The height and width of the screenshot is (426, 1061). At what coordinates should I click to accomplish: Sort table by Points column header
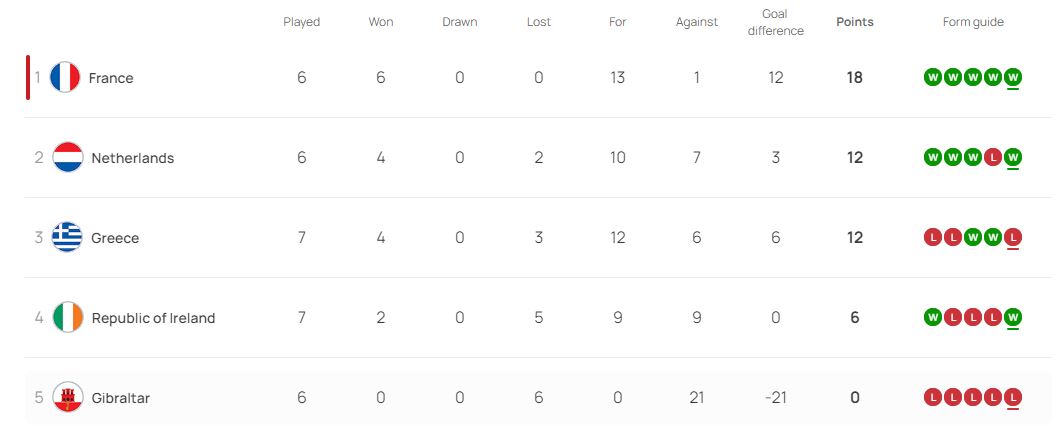pyautogui.click(x=855, y=22)
